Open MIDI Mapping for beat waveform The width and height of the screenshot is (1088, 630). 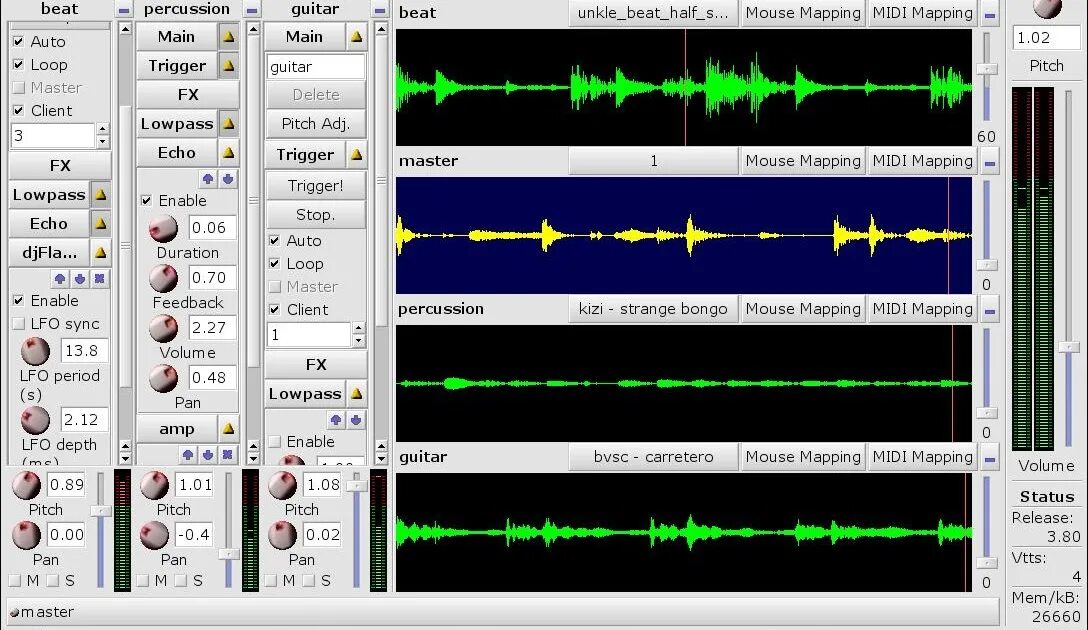922,13
